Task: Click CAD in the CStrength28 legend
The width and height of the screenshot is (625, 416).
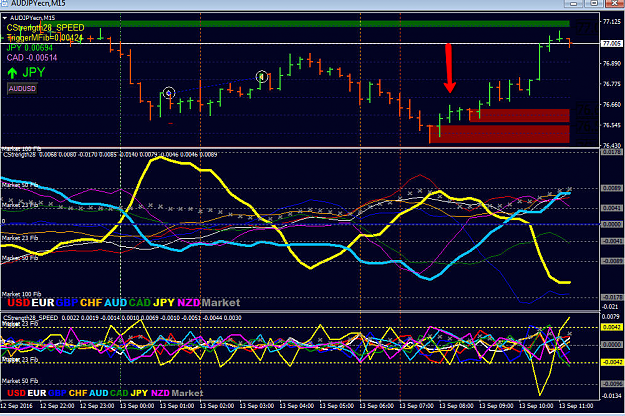Action: [x=140, y=303]
